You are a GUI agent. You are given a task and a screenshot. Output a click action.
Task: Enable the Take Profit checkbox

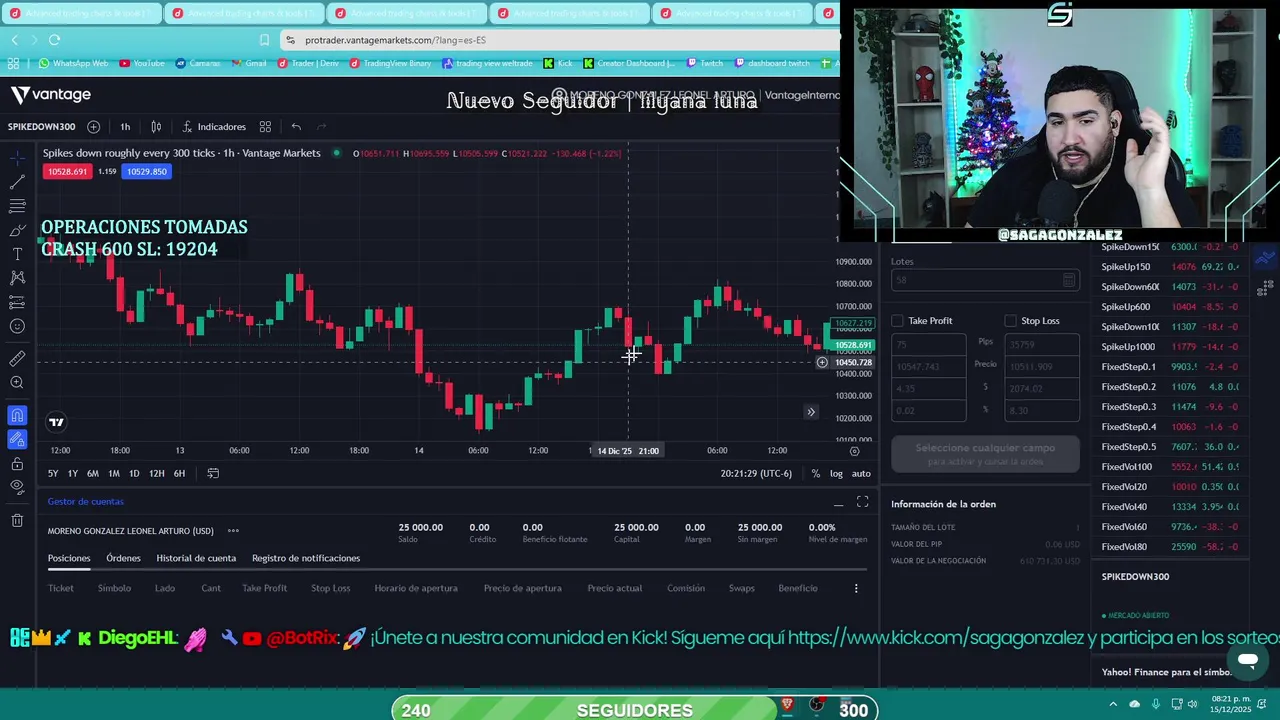(897, 321)
